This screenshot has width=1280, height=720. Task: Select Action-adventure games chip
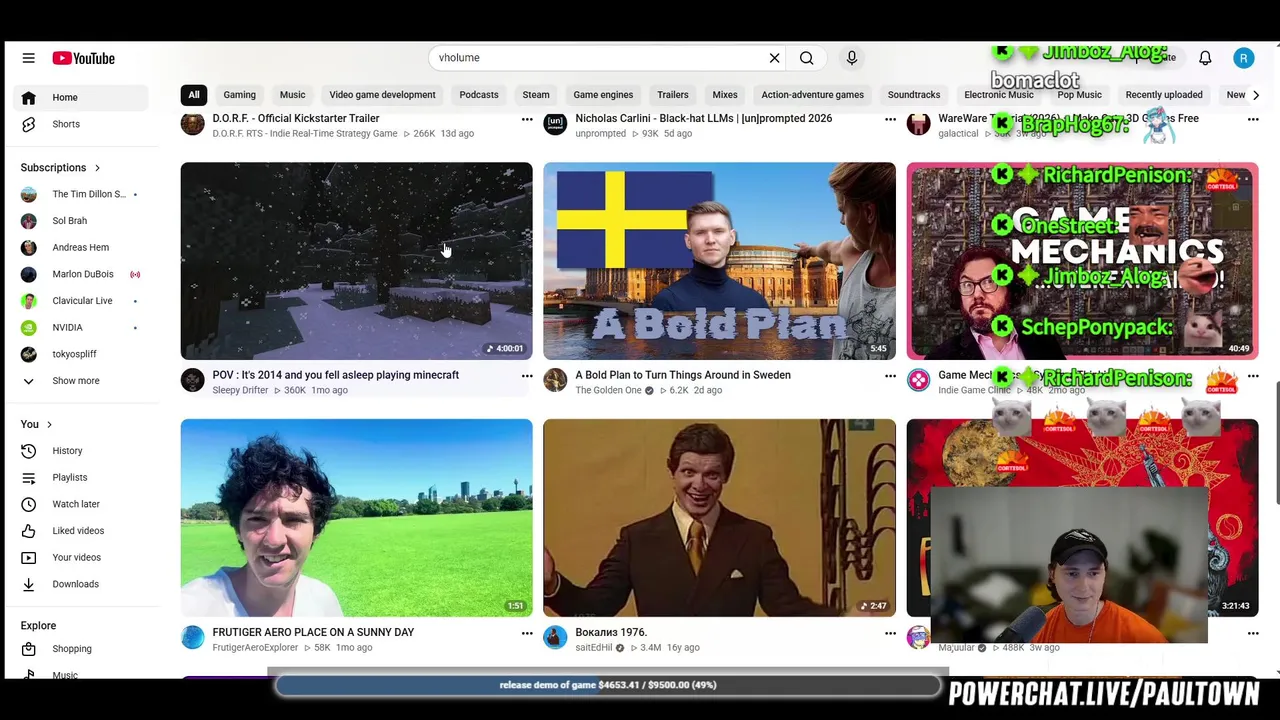(812, 95)
